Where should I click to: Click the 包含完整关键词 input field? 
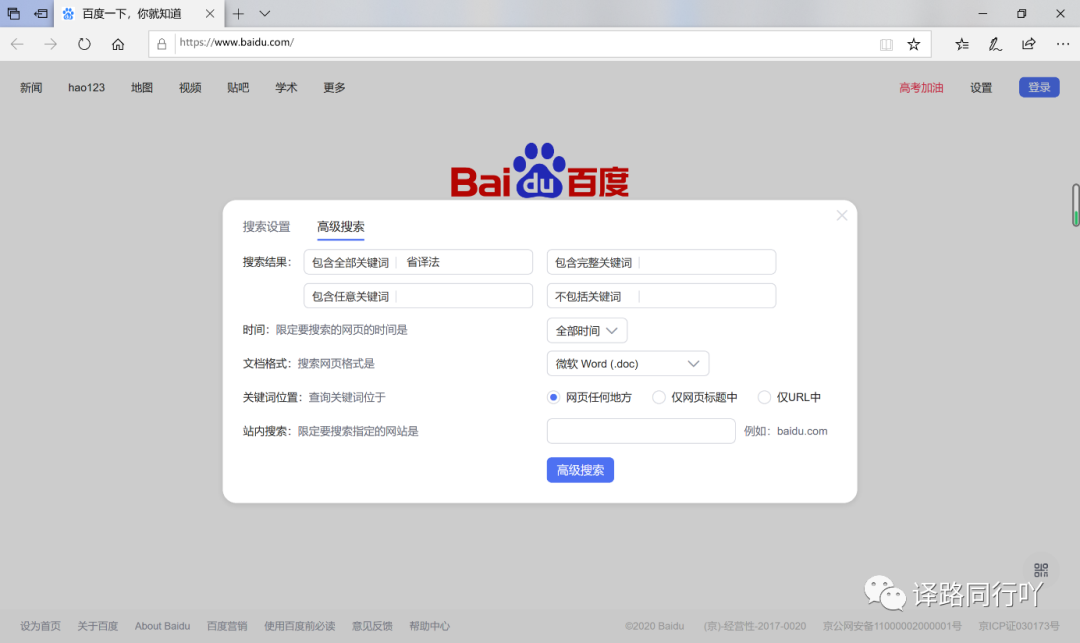pos(661,262)
